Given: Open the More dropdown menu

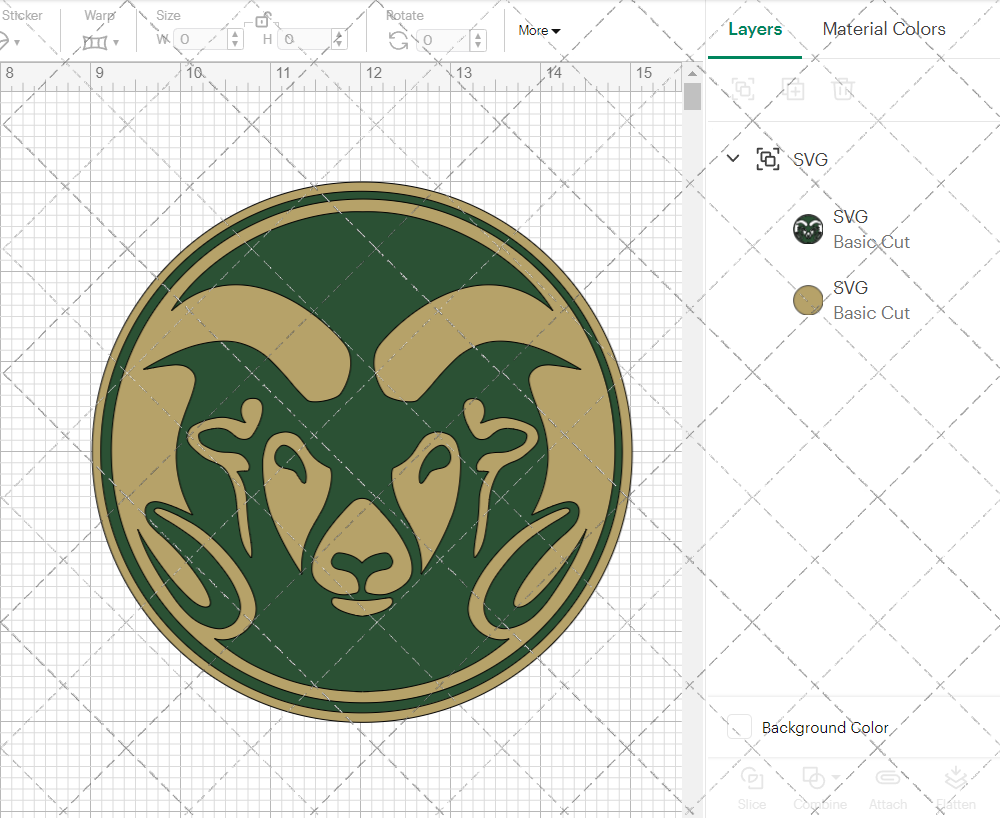Looking at the screenshot, I should pos(539,31).
